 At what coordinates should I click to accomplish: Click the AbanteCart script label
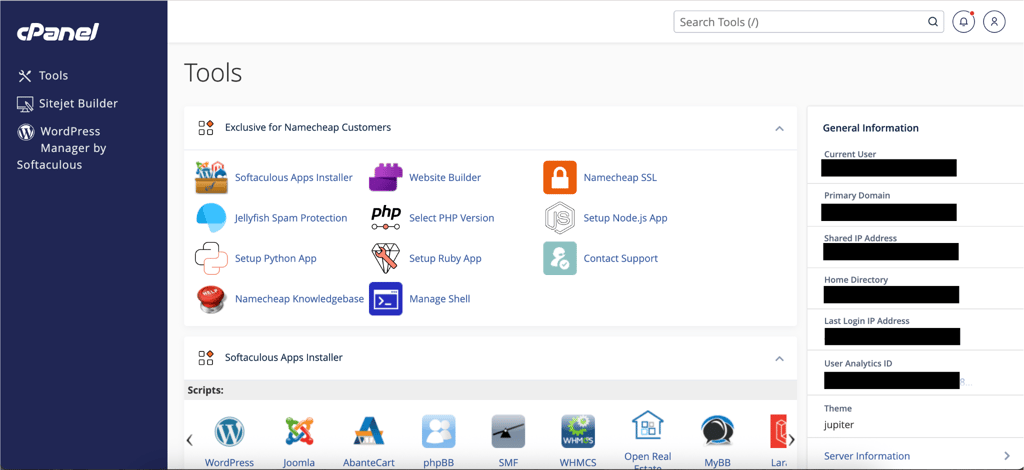coord(369,463)
